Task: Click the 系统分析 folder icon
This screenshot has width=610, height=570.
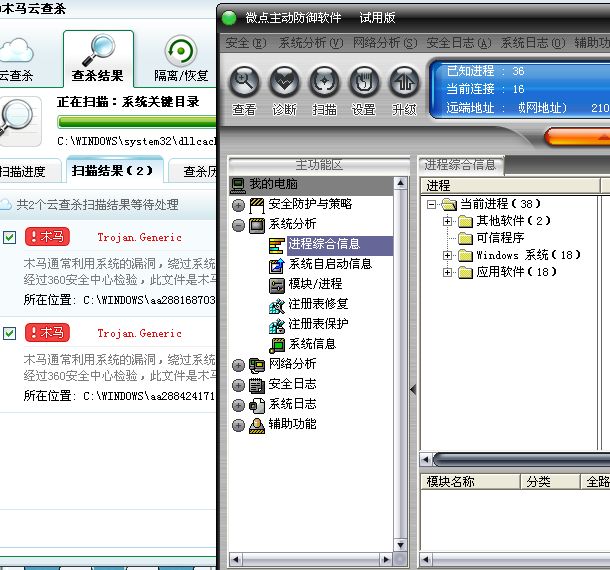Action: click(x=257, y=225)
